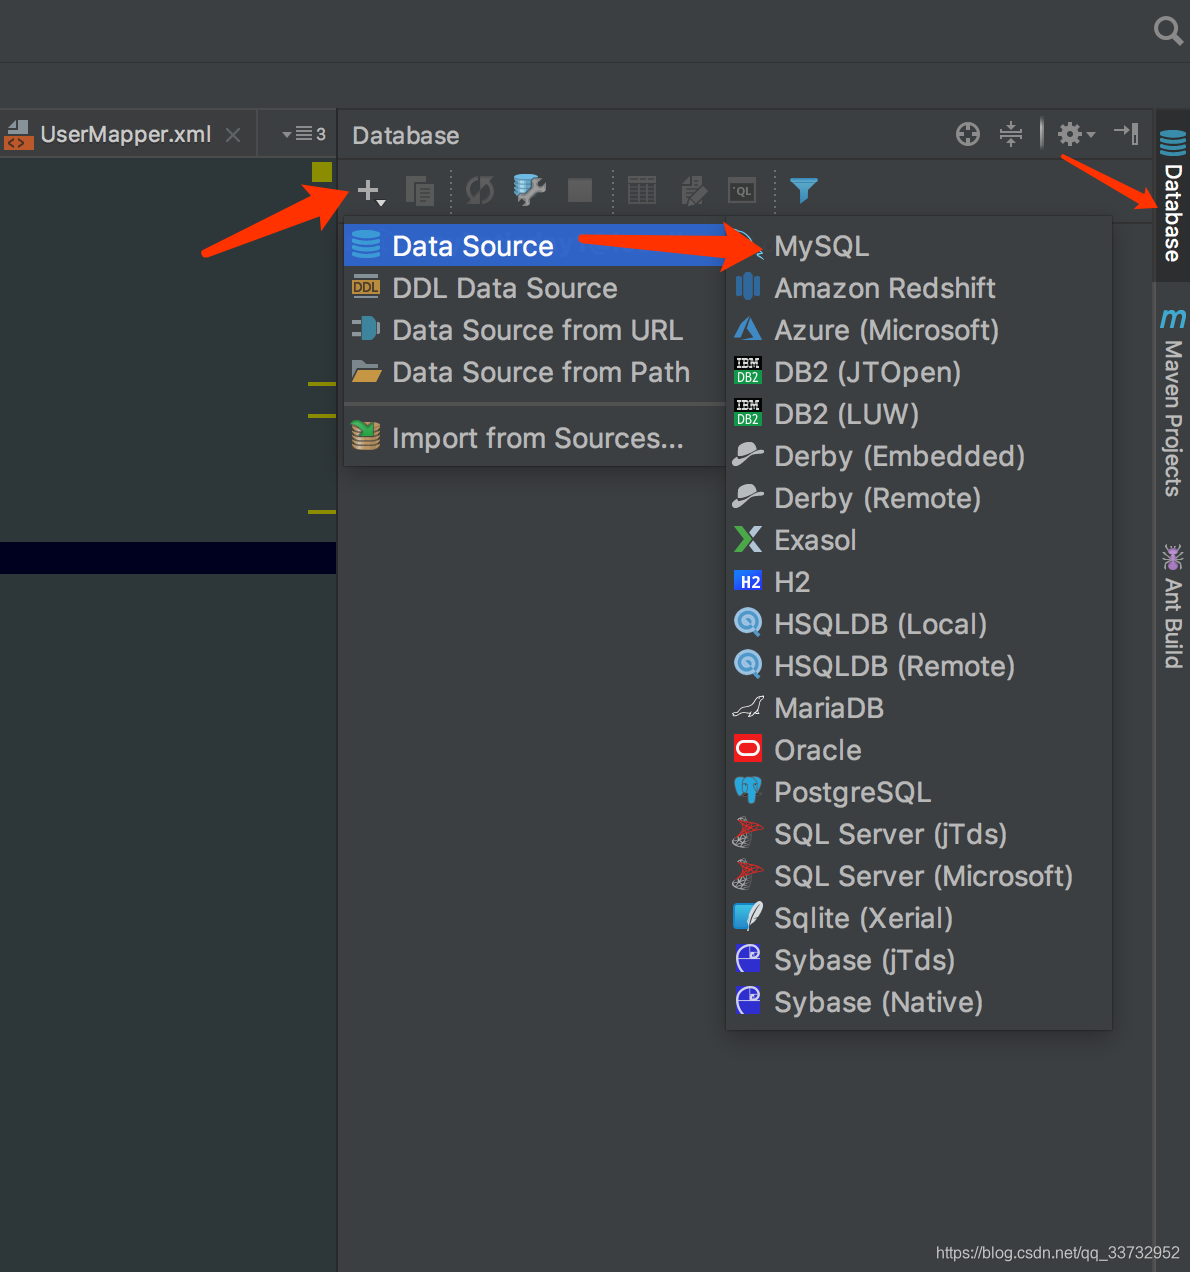Hide the Database tool window with the hide icon
The width and height of the screenshot is (1190, 1272).
[x=1126, y=133]
